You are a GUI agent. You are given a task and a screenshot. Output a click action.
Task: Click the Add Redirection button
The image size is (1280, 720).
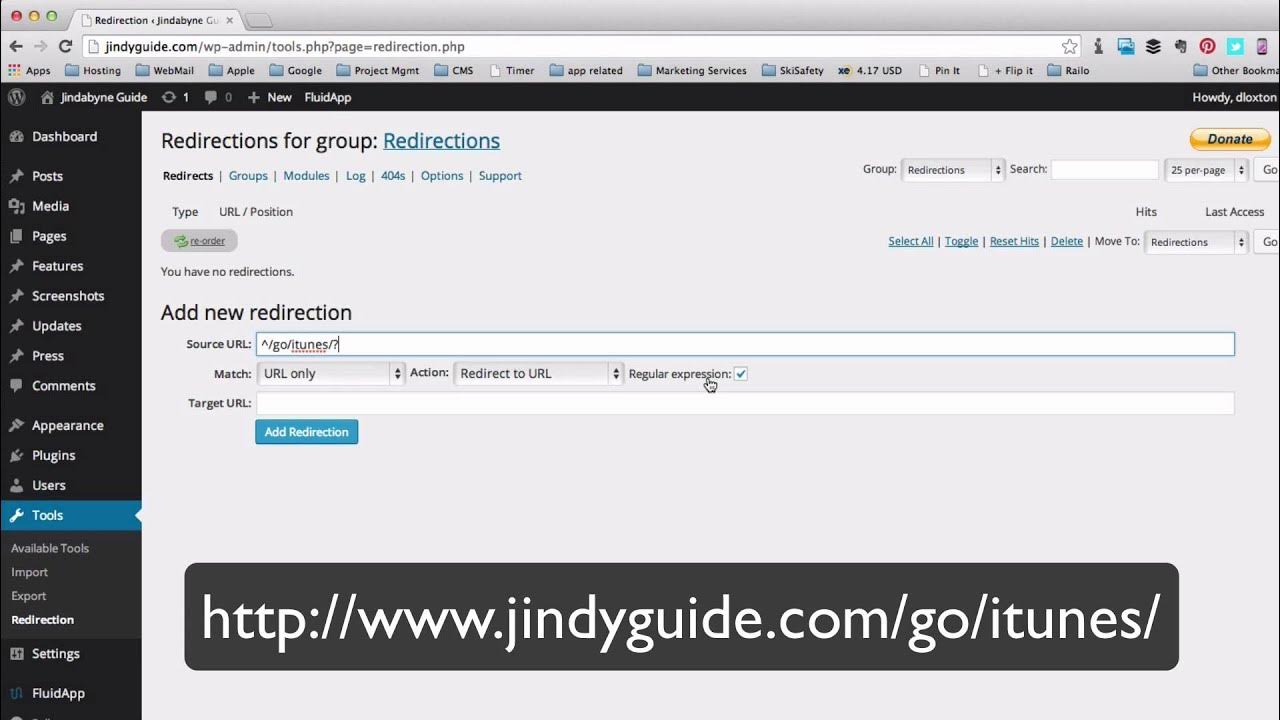click(306, 432)
